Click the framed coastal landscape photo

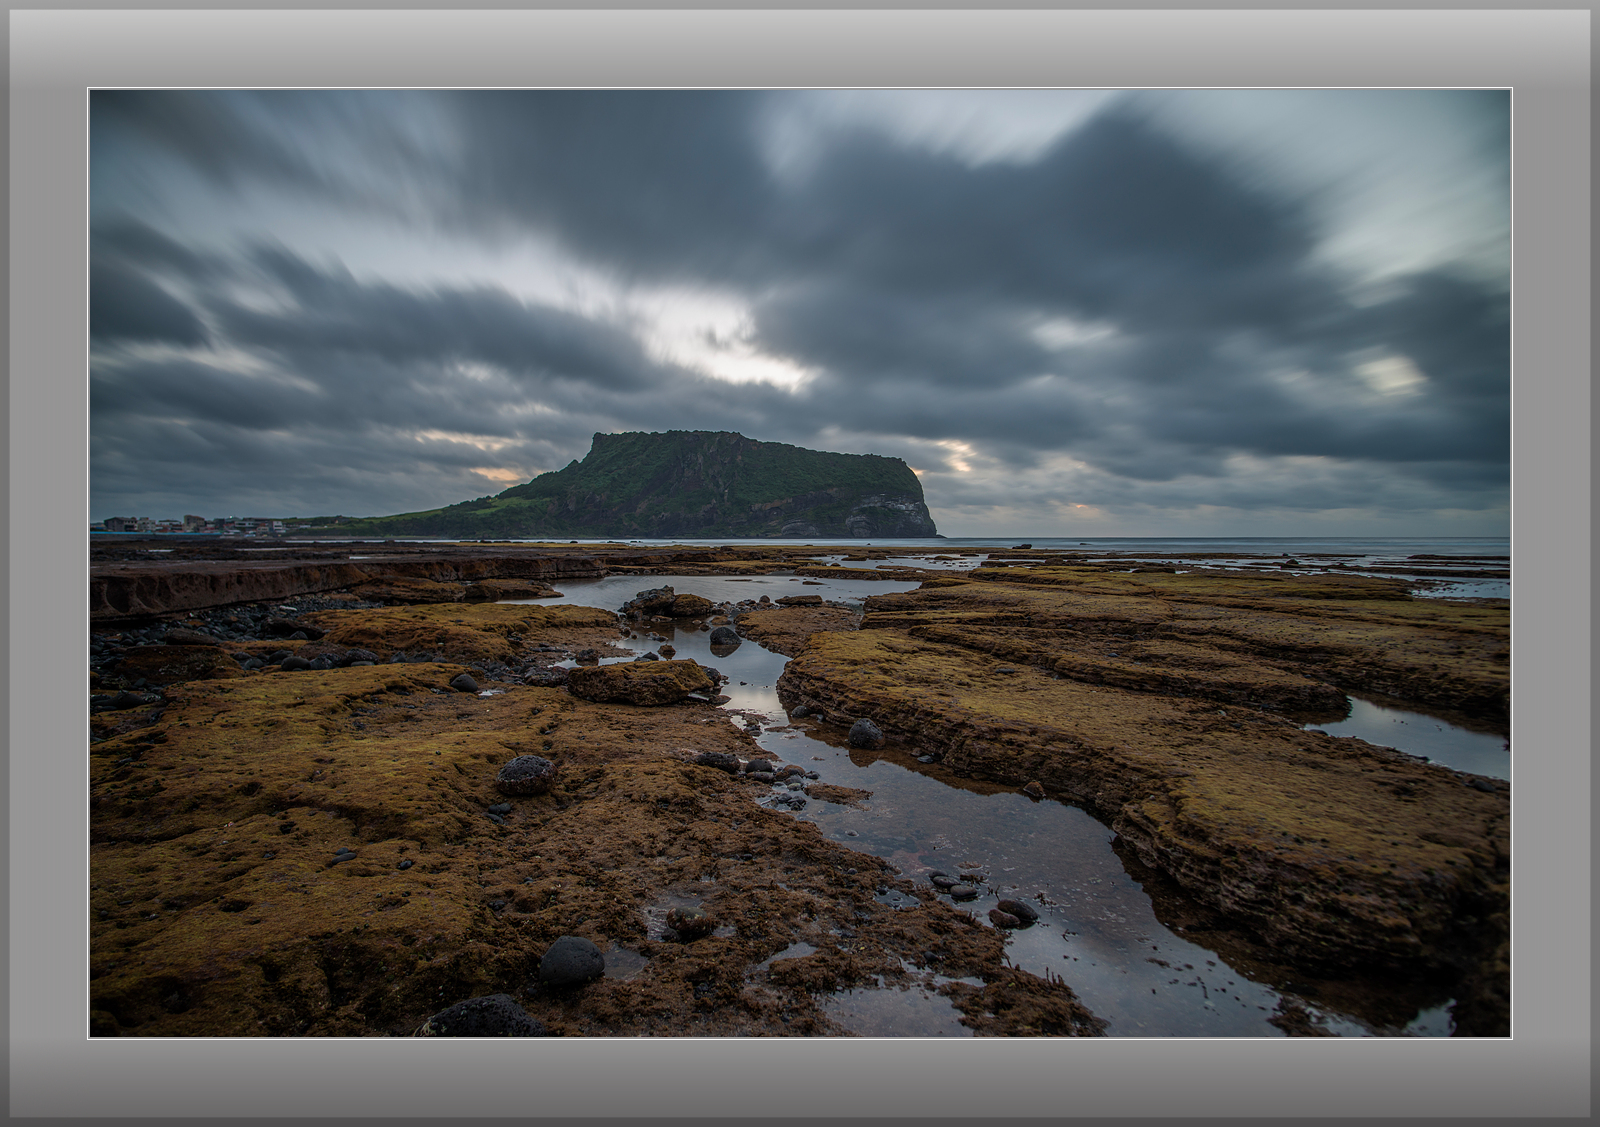pyautogui.click(x=800, y=563)
